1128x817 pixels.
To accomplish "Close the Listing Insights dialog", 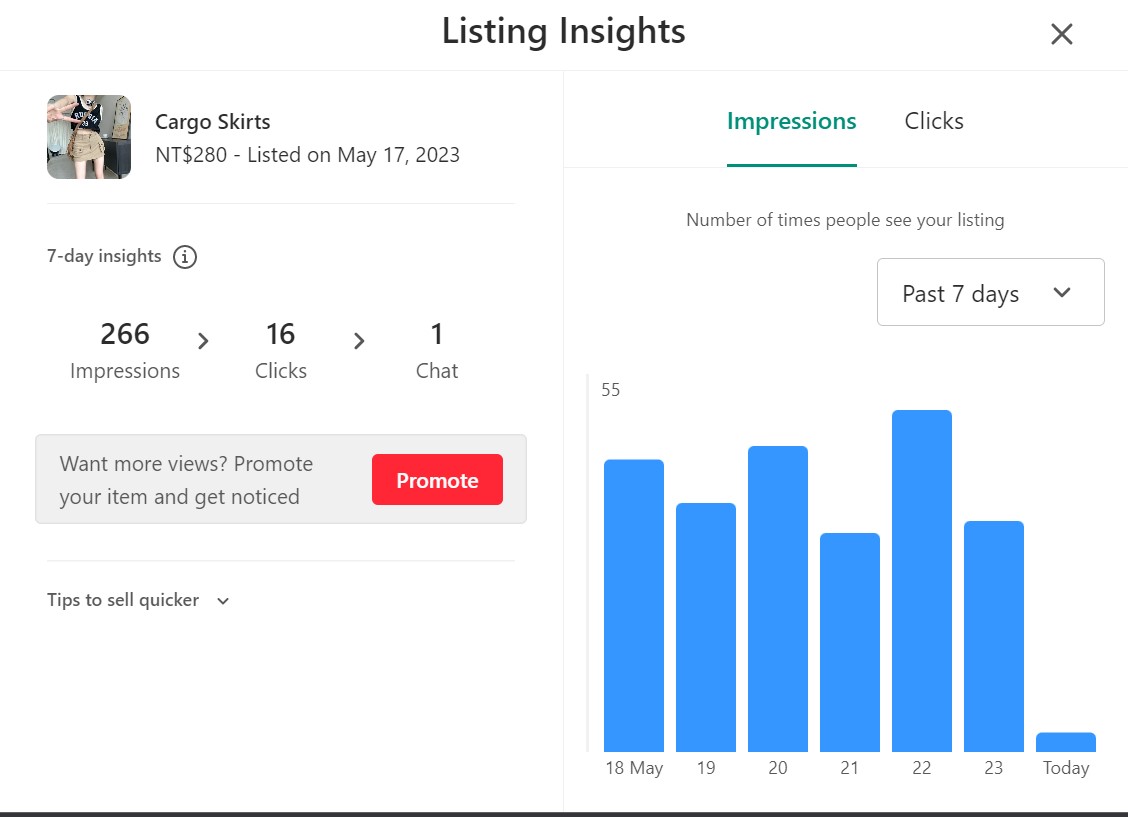I will point(1061,34).
